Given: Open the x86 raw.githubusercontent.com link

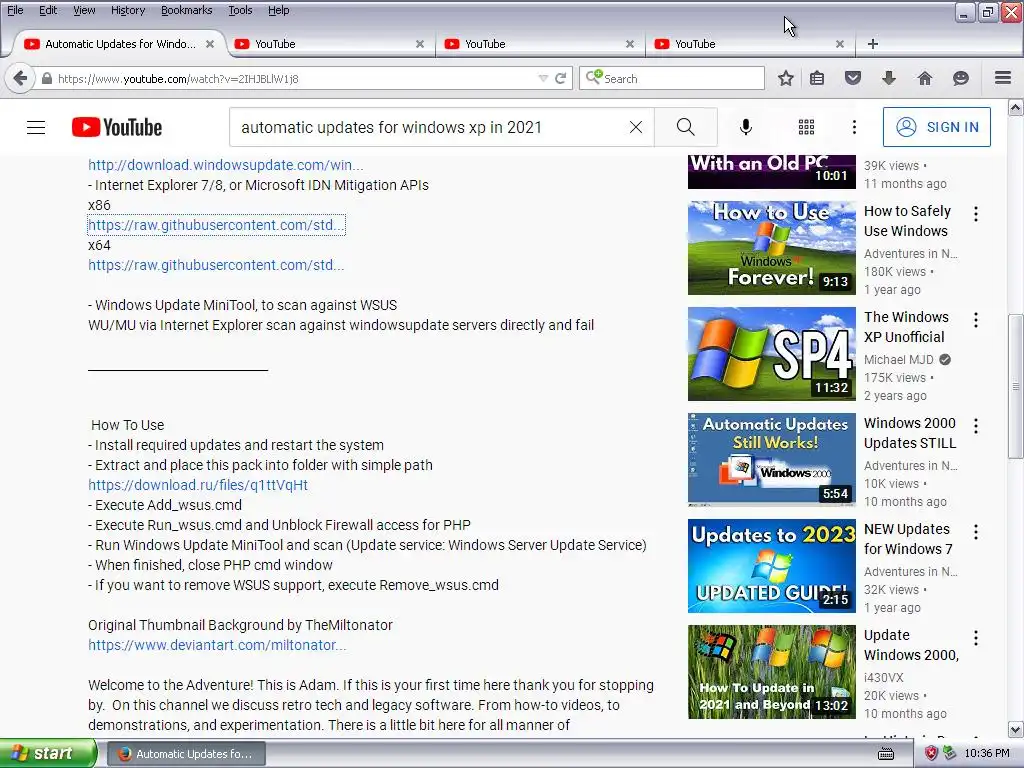Looking at the screenshot, I should pyautogui.click(x=216, y=225).
